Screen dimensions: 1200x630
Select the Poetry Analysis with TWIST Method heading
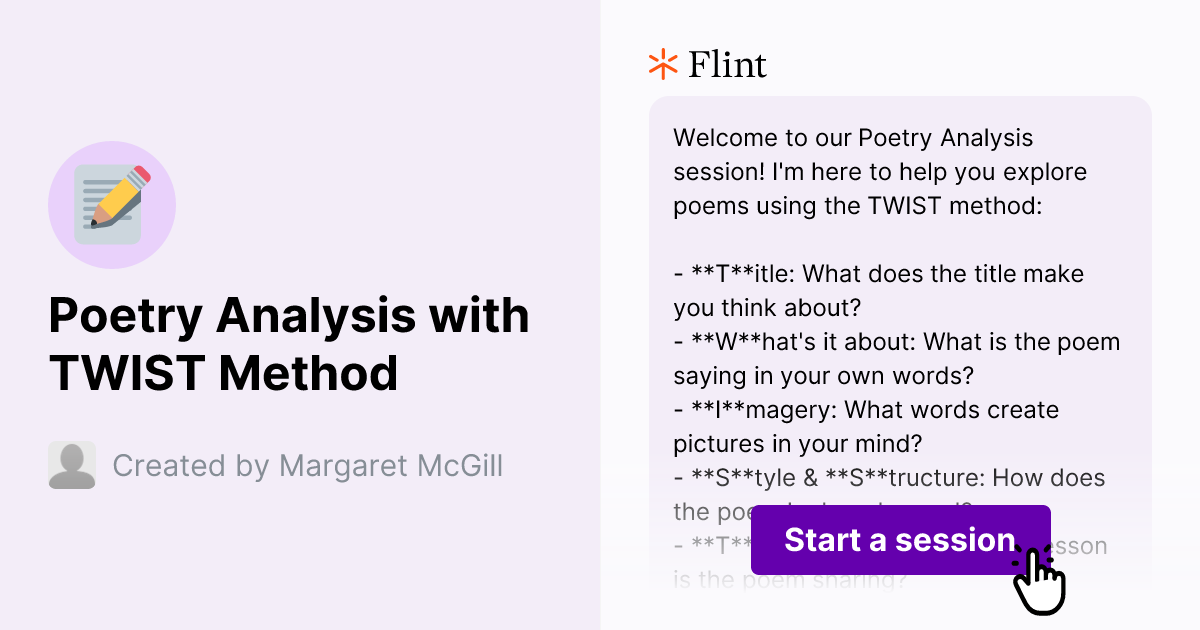click(x=290, y=344)
